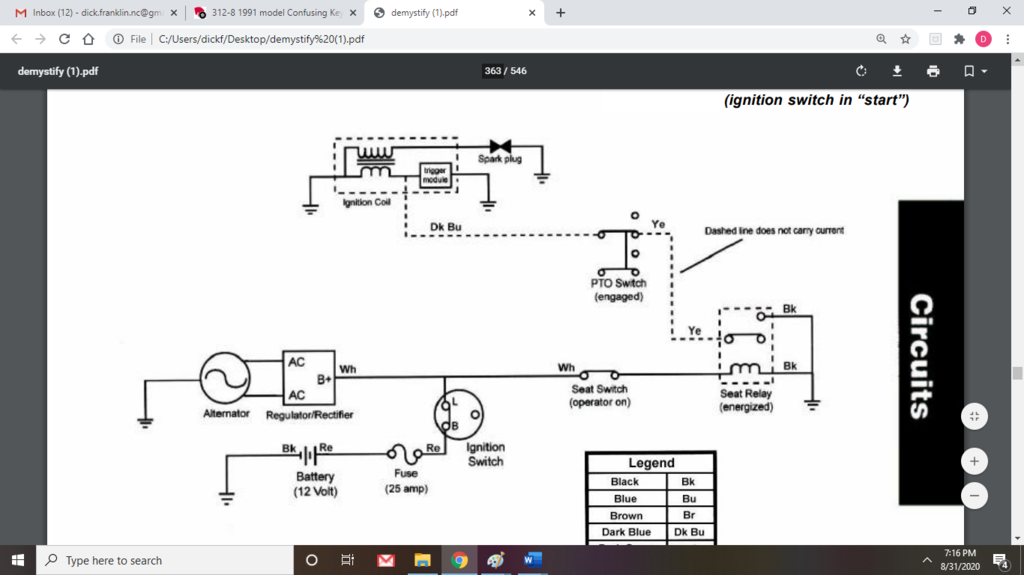Switch to the 312-8 1991 model tab
Image resolution: width=1024 pixels, height=575 pixels.
(x=275, y=12)
